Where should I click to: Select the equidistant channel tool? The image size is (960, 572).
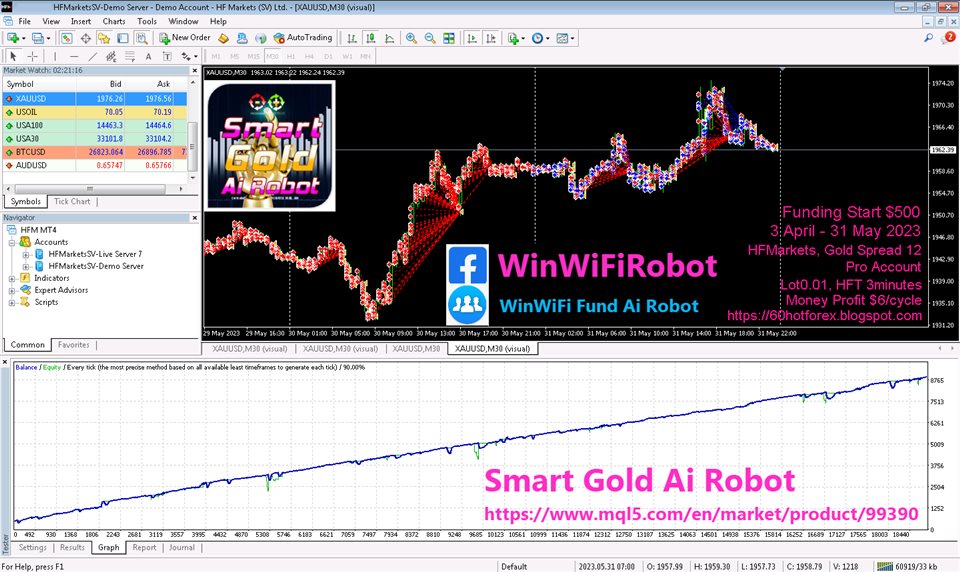click(111, 56)
